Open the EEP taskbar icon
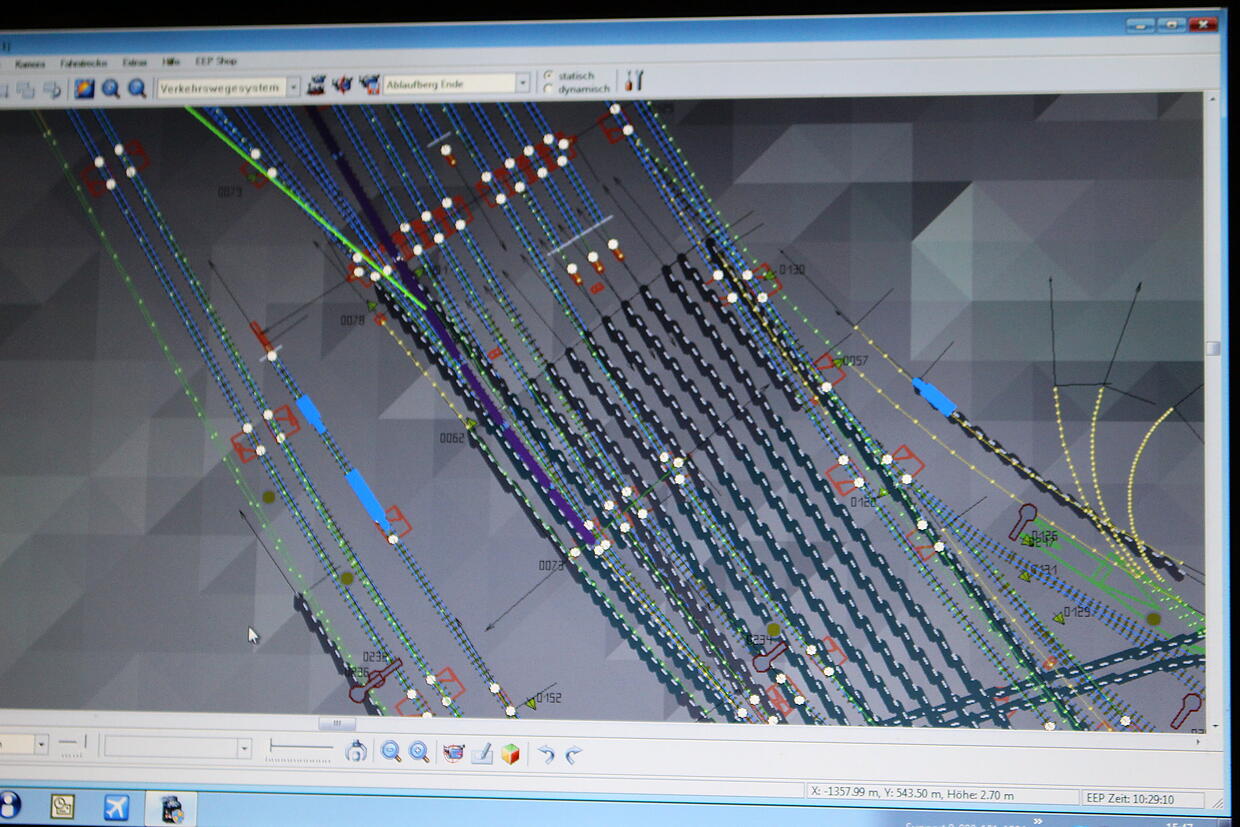Viewport: 1240px width, 827px height. 171,809
